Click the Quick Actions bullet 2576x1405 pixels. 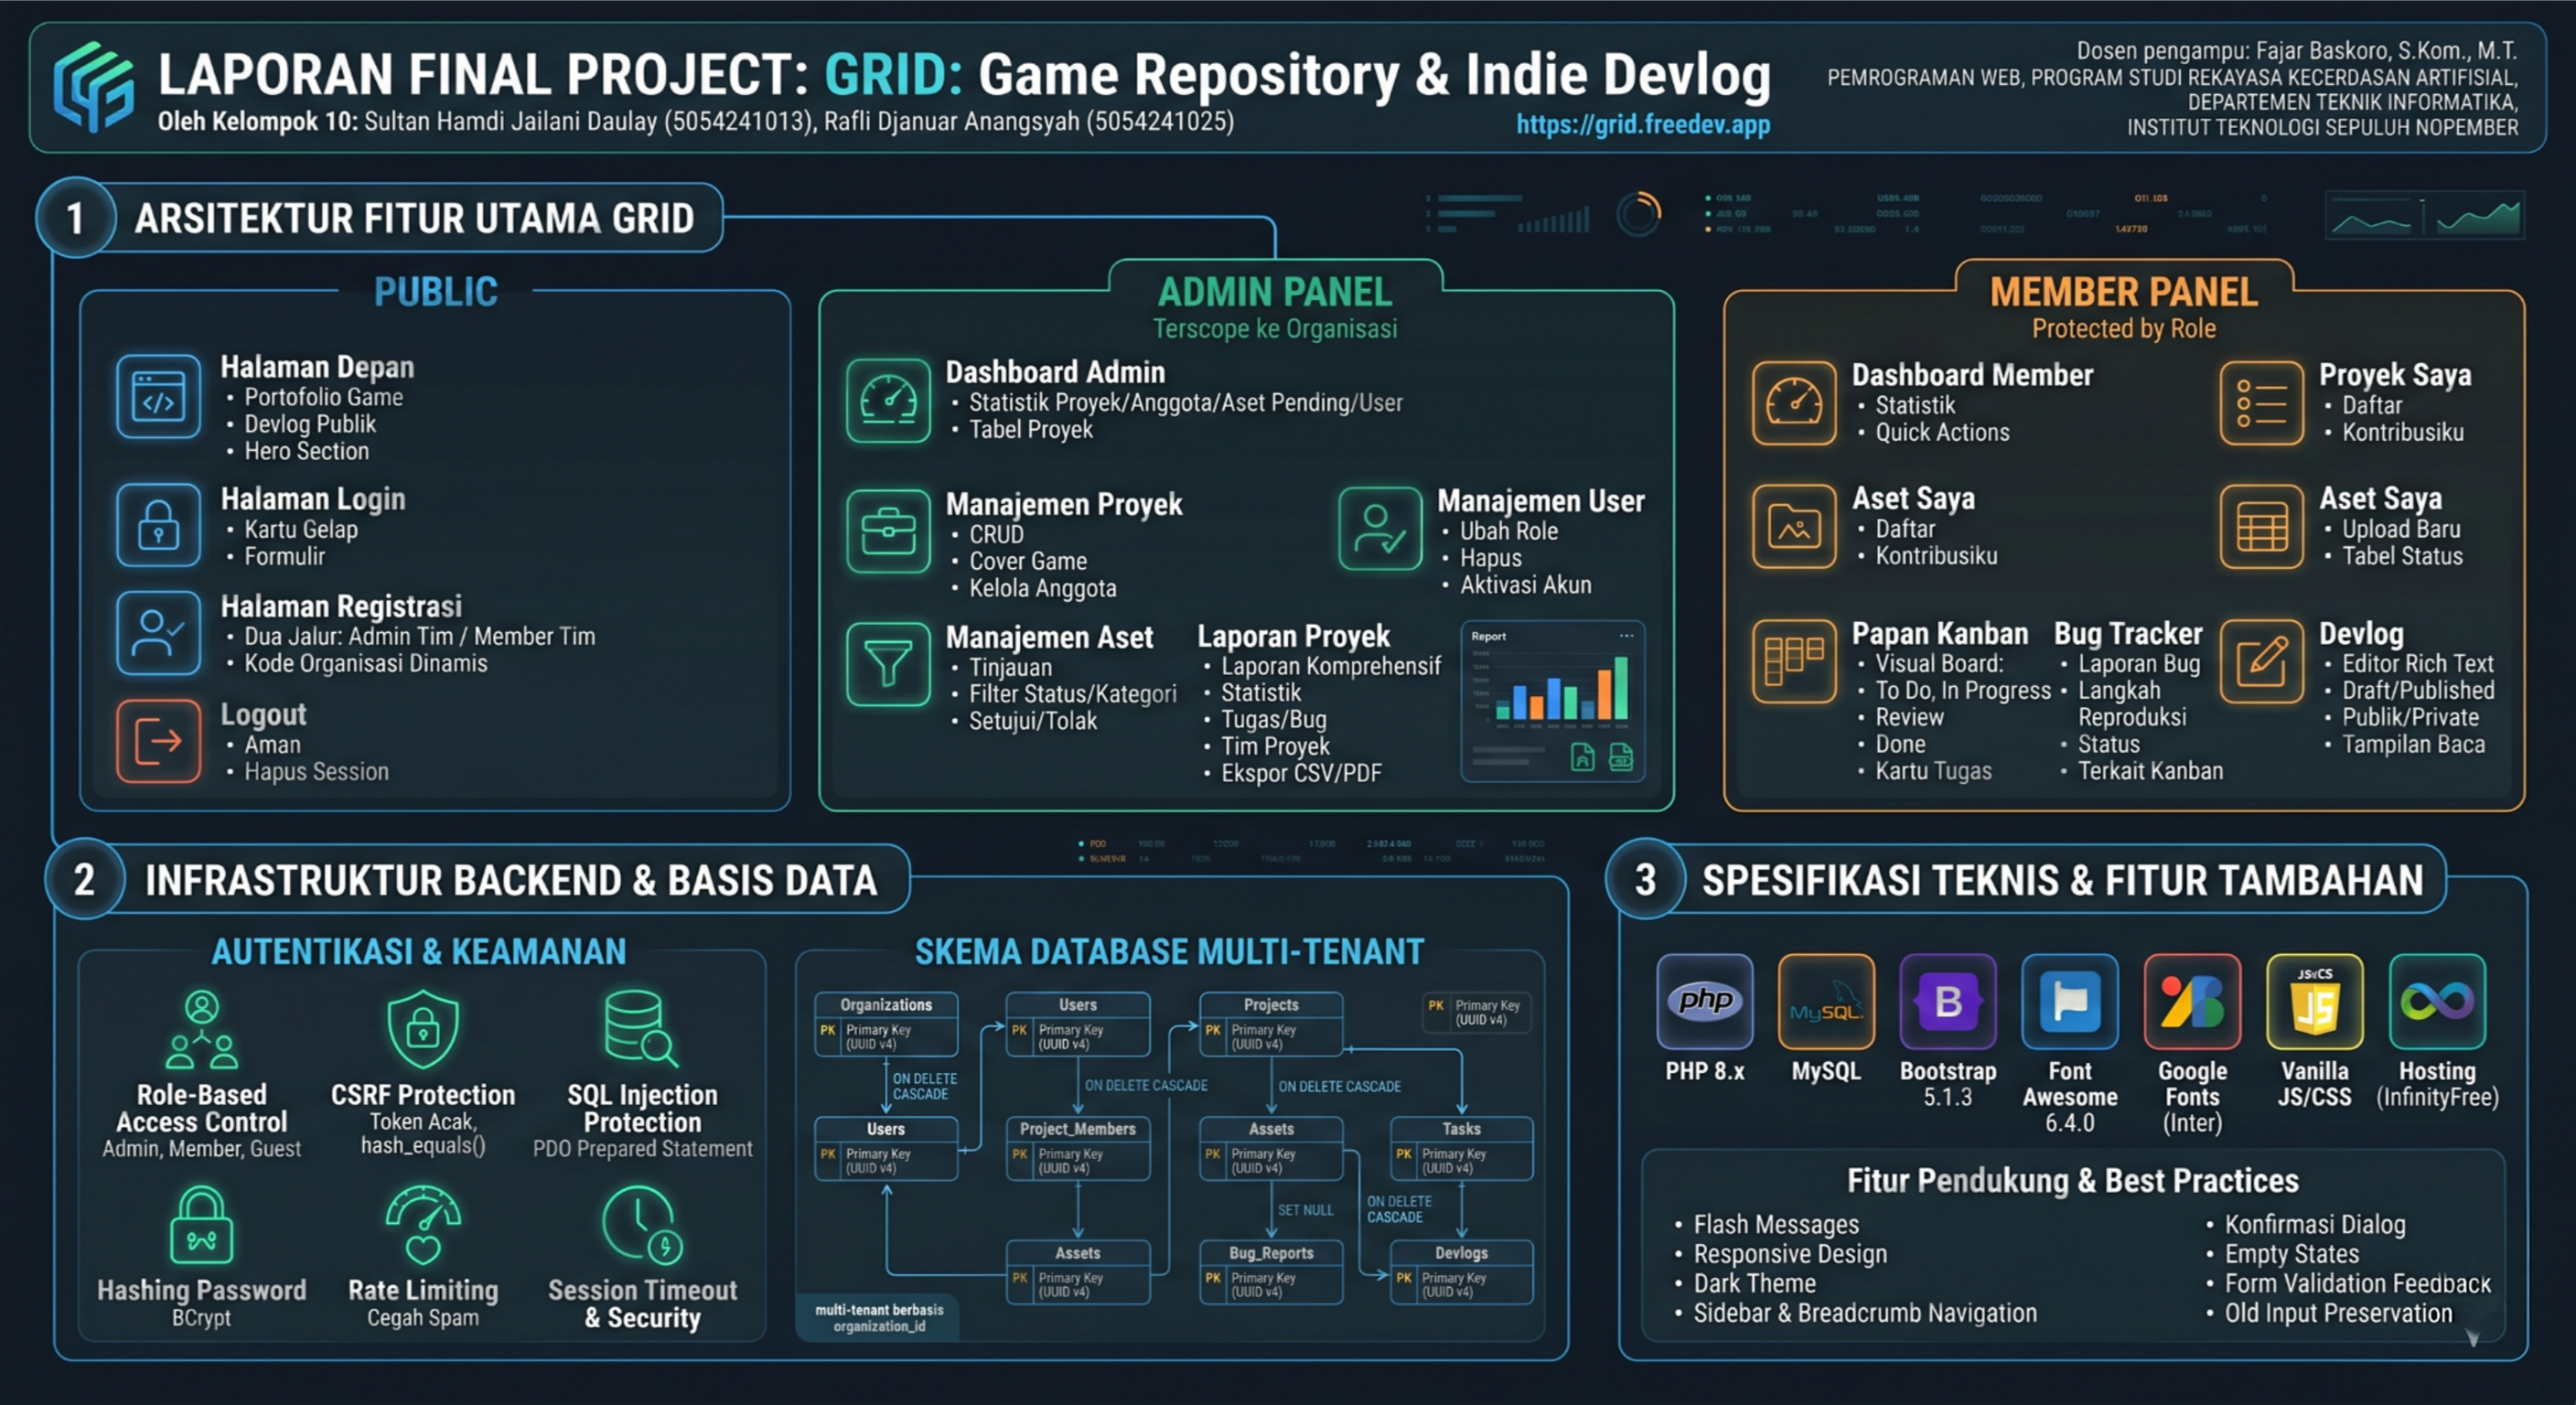(1942, 432)
